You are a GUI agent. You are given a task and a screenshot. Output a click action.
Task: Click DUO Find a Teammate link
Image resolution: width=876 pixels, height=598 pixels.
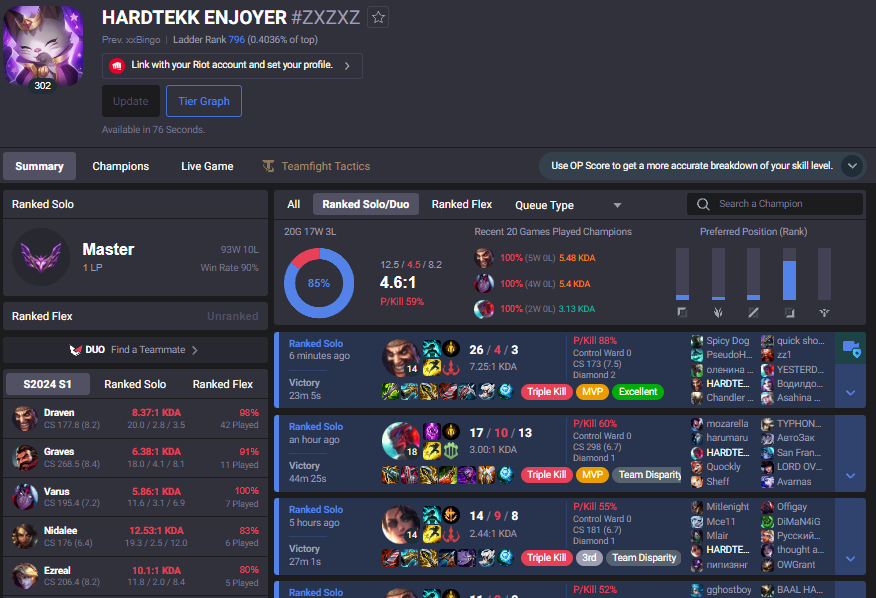coord(135,350)
